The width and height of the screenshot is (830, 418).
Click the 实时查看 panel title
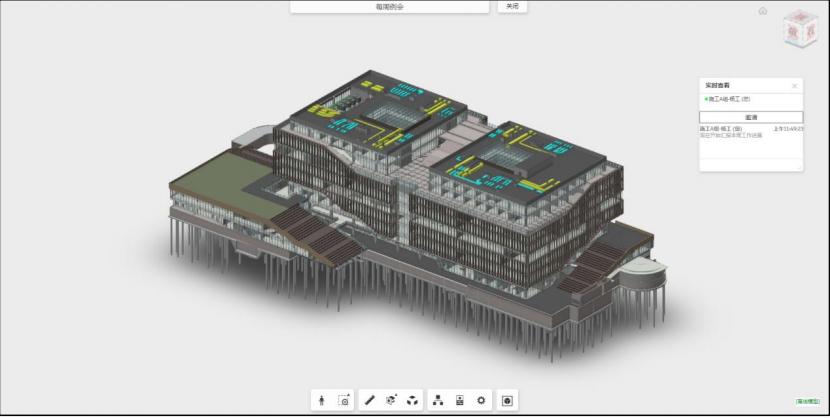click(717, 85)
